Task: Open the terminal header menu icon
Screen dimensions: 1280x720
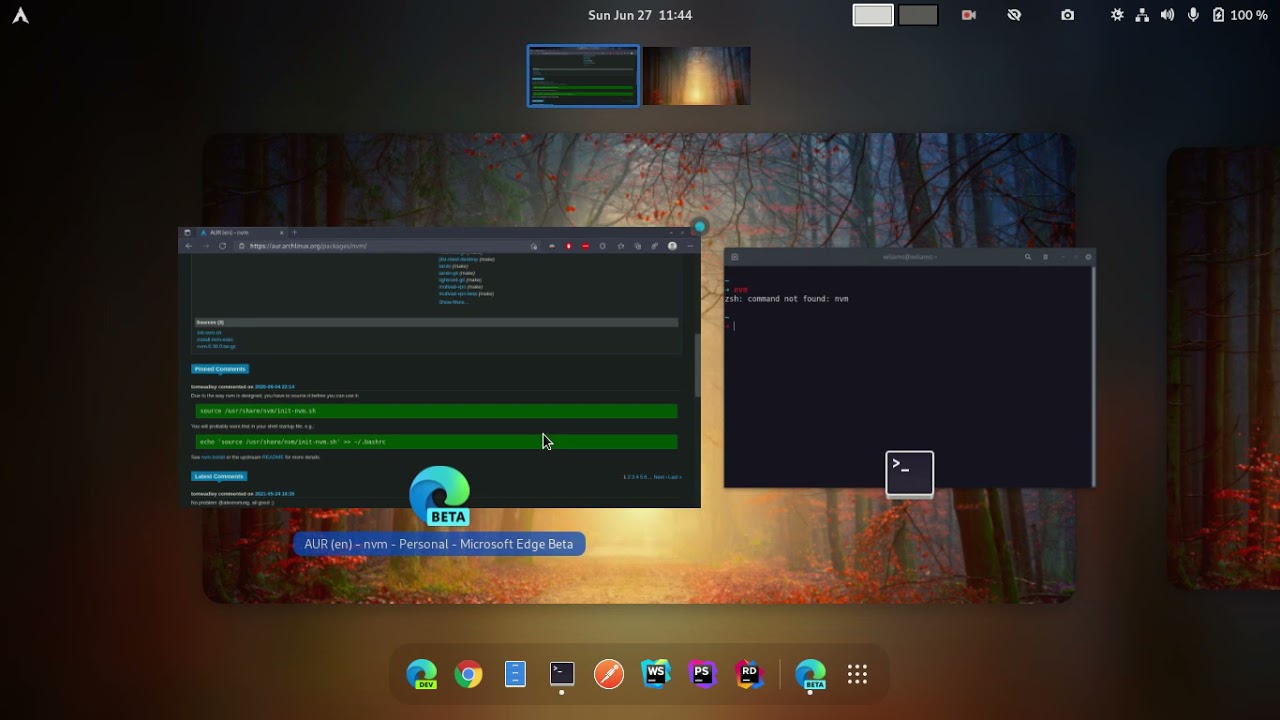Action: pyautogui.click(x=1046, y=257)
